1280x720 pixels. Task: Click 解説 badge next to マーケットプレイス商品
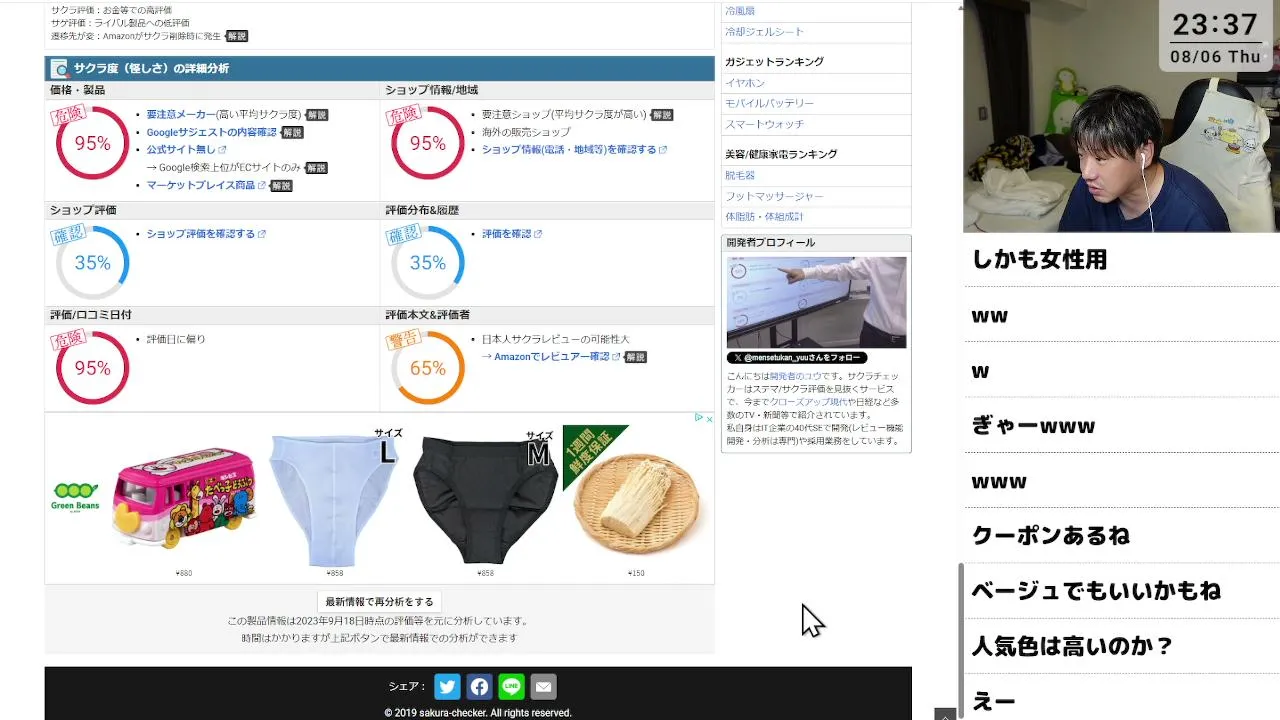(281, 186)
